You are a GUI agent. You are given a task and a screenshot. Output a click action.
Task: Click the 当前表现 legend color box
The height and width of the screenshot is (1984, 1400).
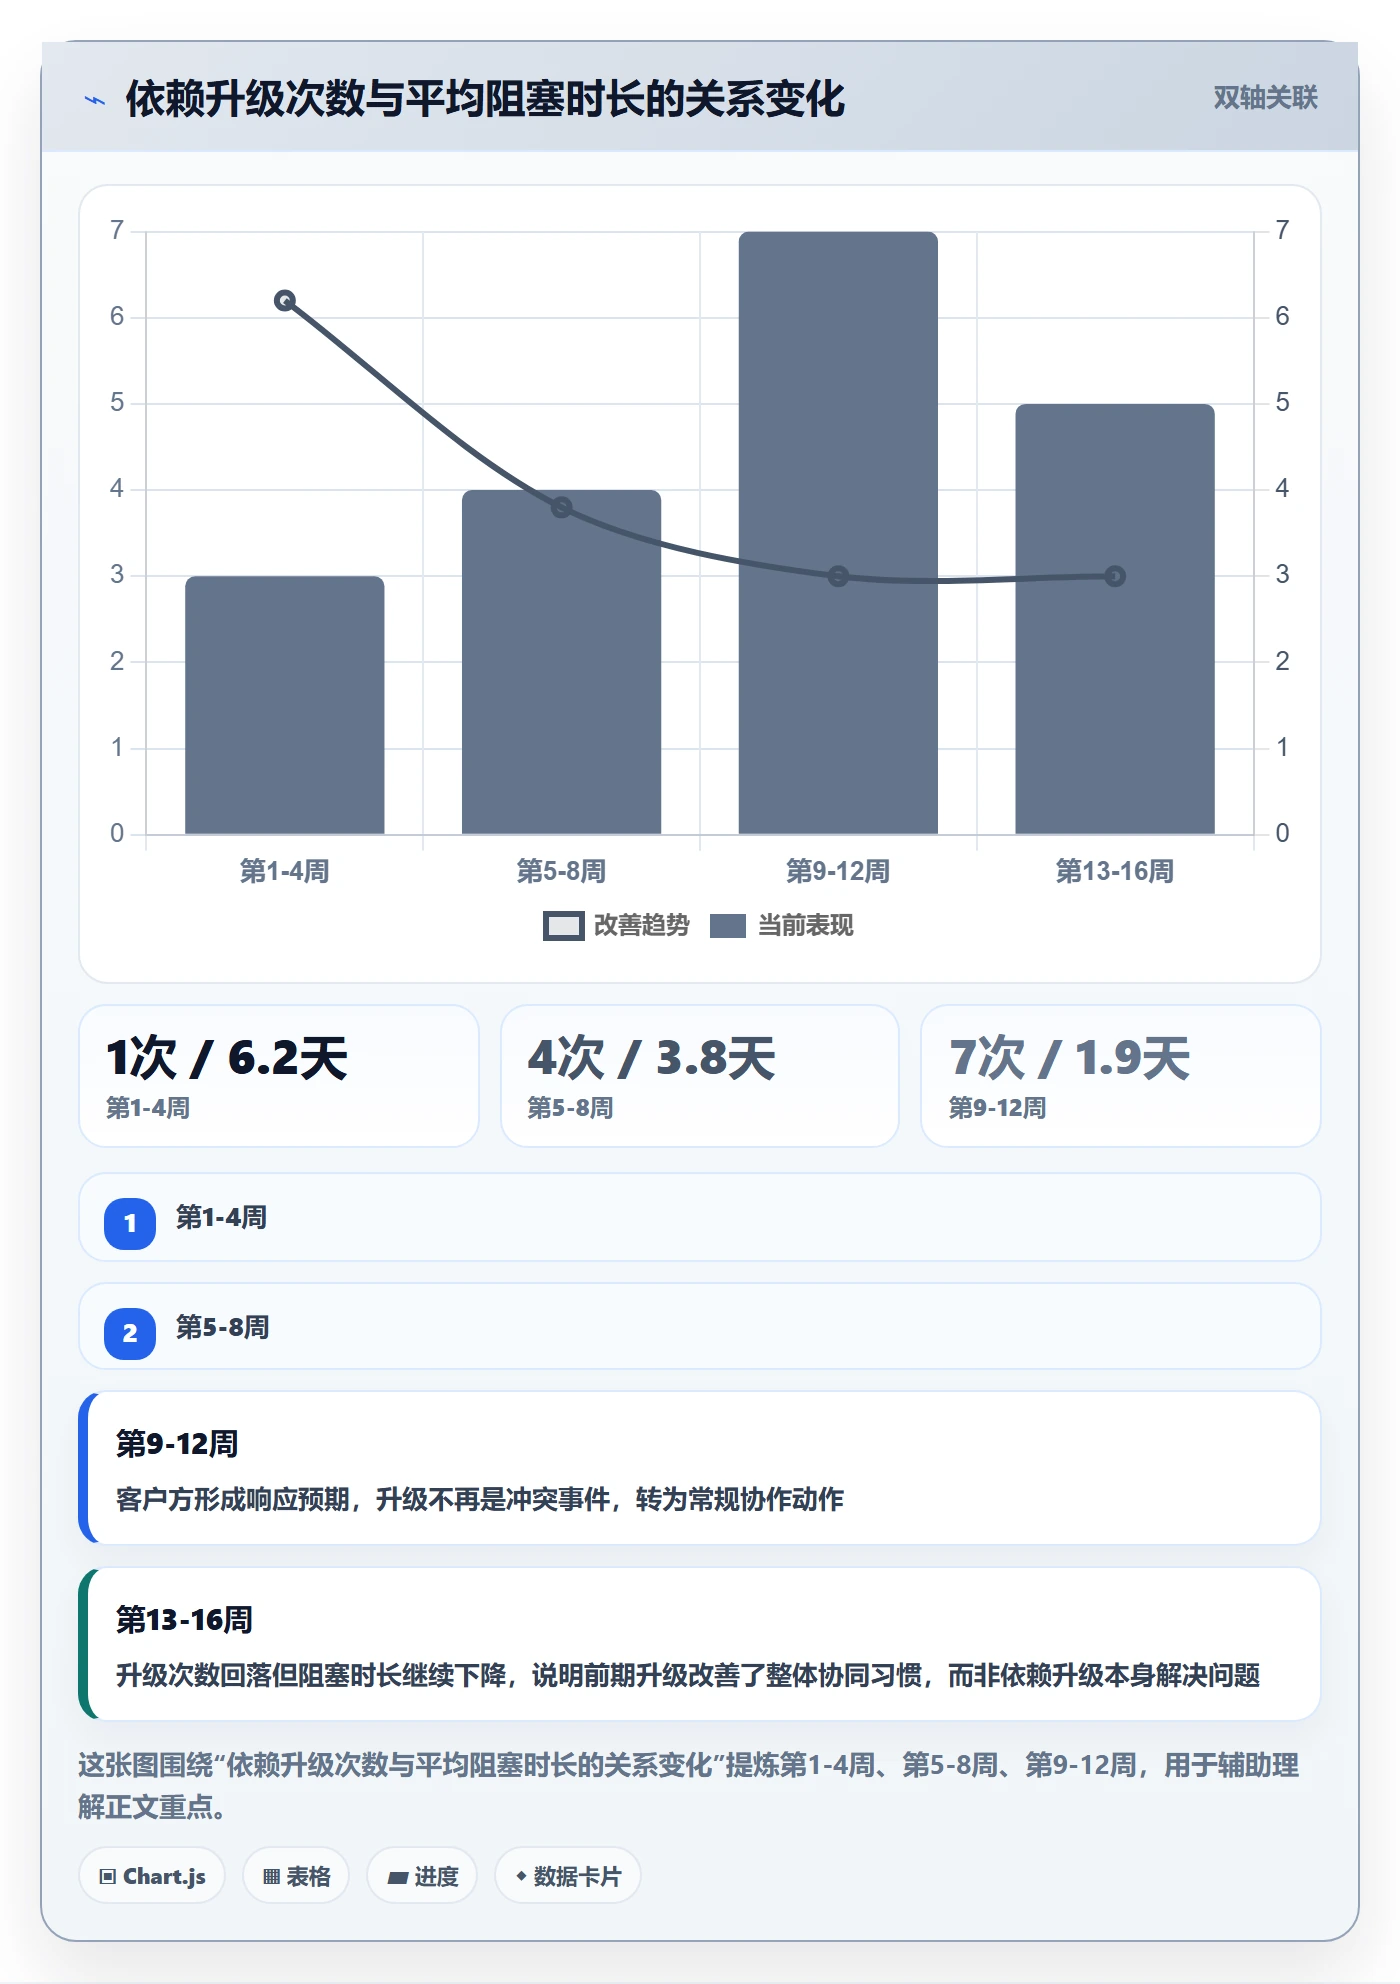tap(728, 926)
